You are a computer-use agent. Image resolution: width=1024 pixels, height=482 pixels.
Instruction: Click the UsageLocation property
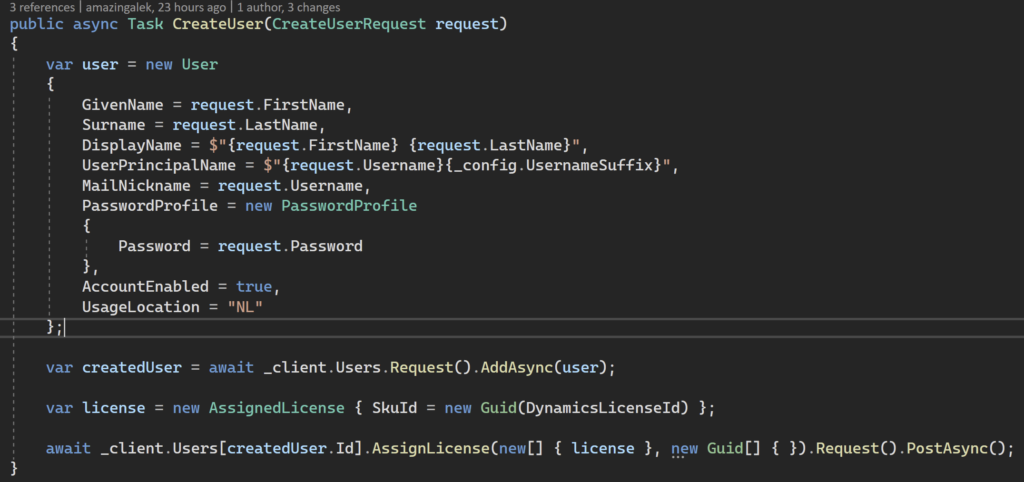[141, 307]
